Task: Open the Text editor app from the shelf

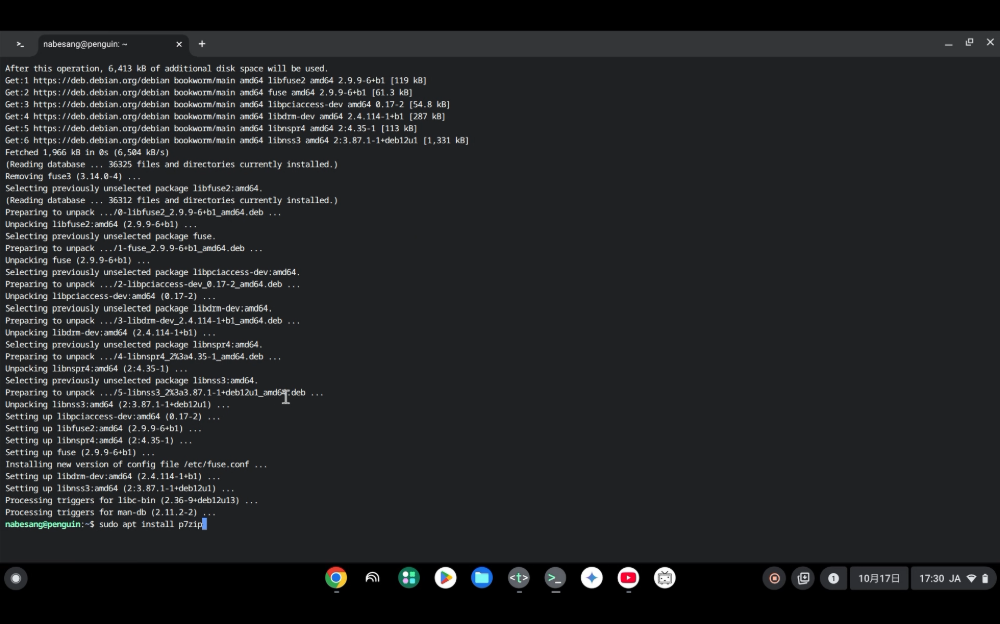Action: pyautogui.click(x=519, y=578)
